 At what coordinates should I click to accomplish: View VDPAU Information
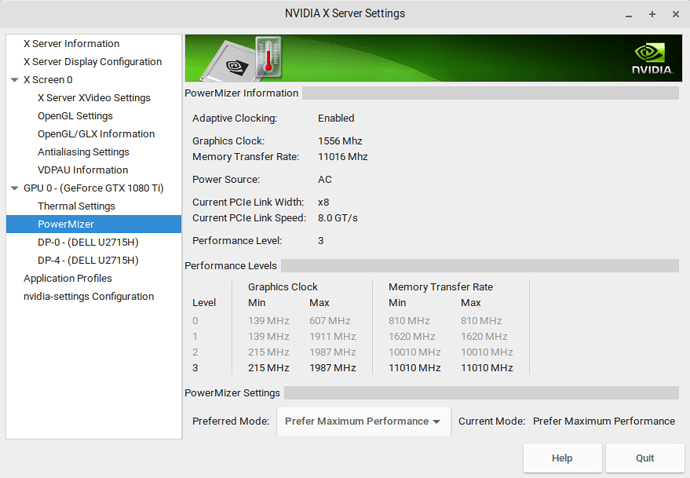83,170
